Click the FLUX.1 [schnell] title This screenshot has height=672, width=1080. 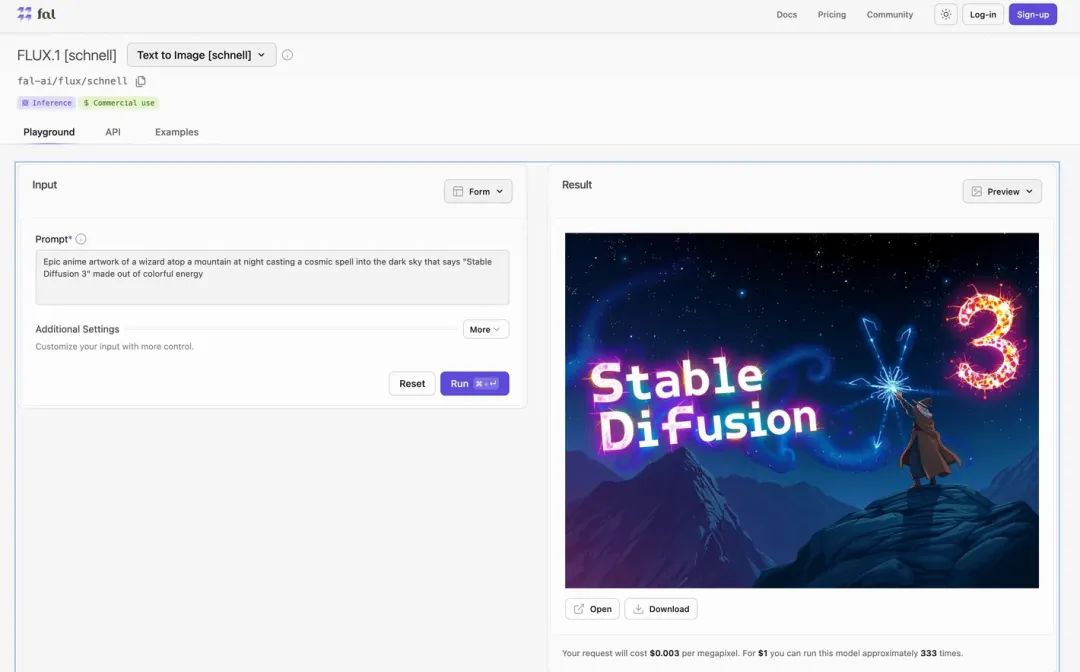tap(67, 55)
